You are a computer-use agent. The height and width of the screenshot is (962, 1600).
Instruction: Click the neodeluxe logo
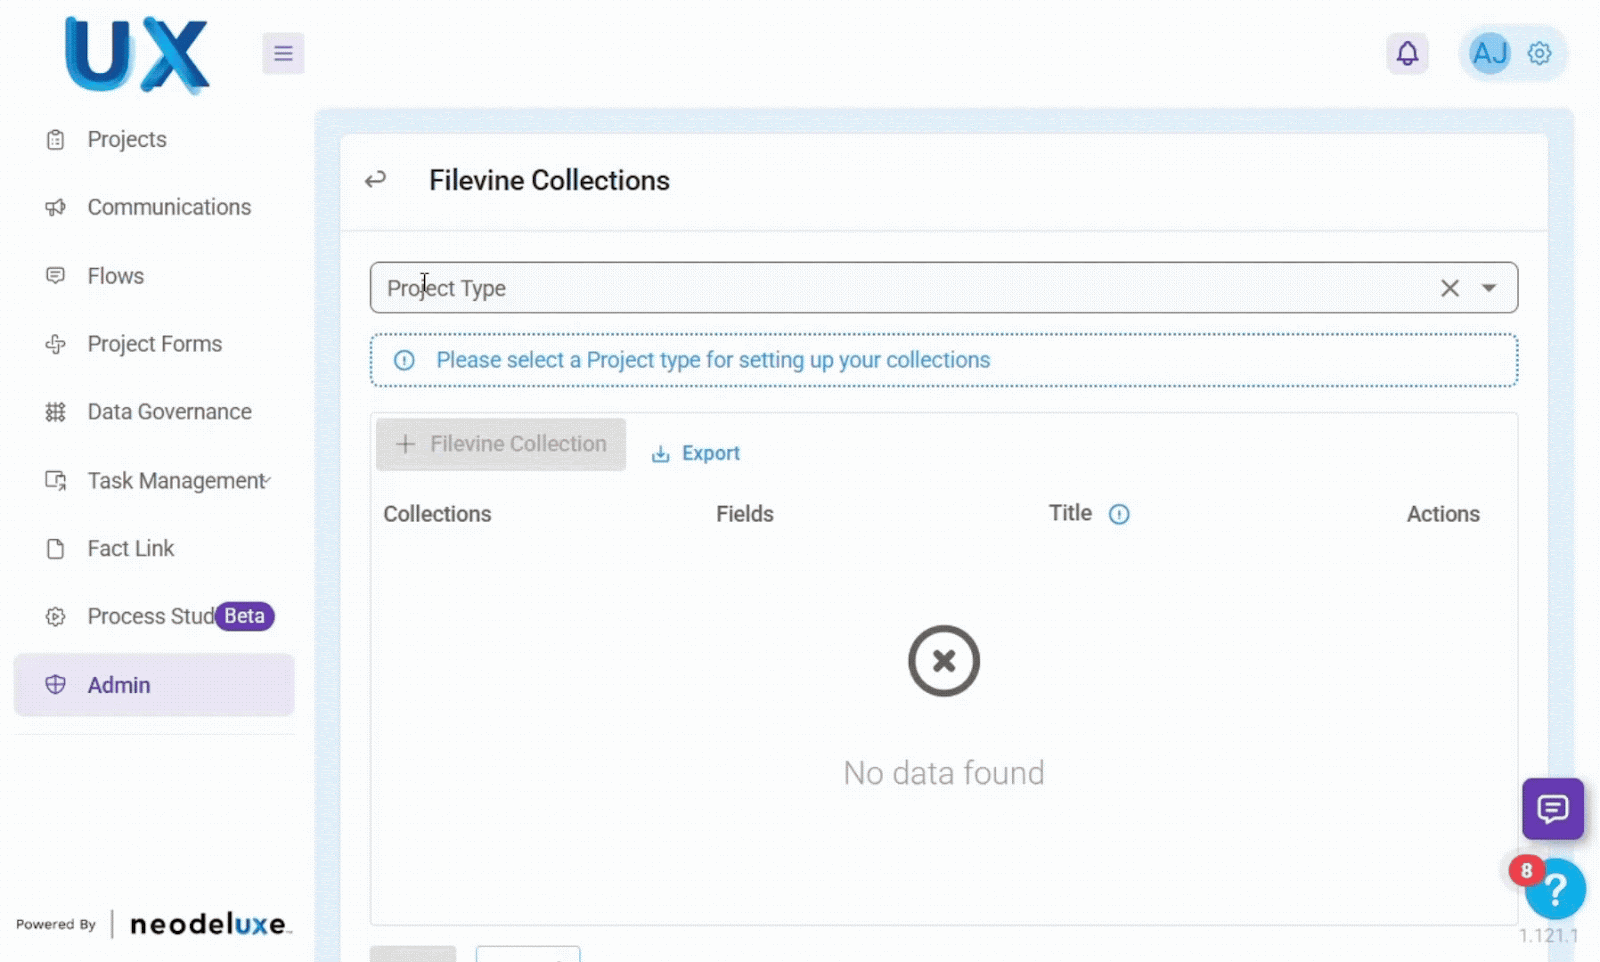(209, 924)
